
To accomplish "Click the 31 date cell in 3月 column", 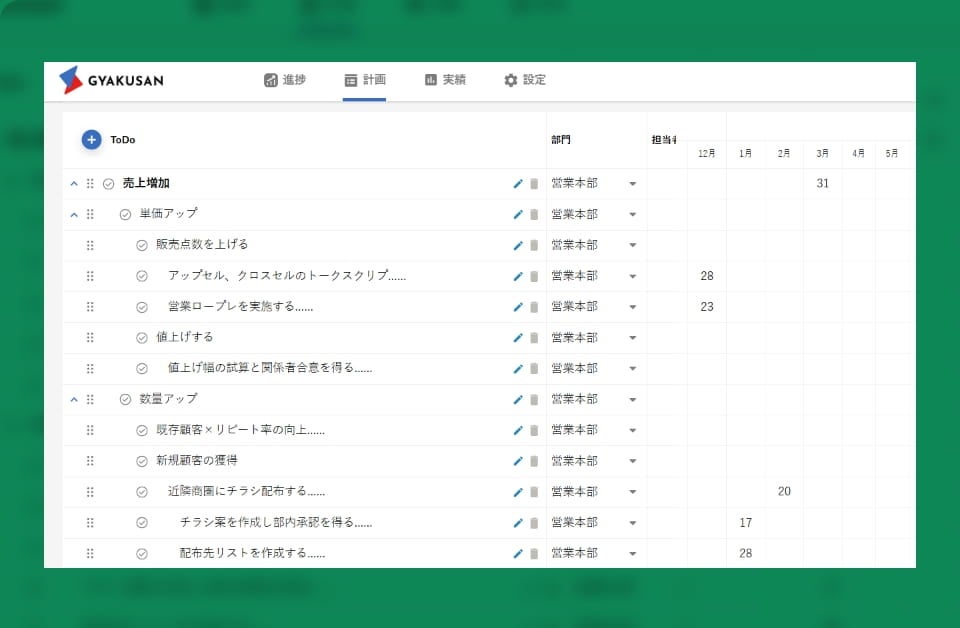I will (822, 184).
